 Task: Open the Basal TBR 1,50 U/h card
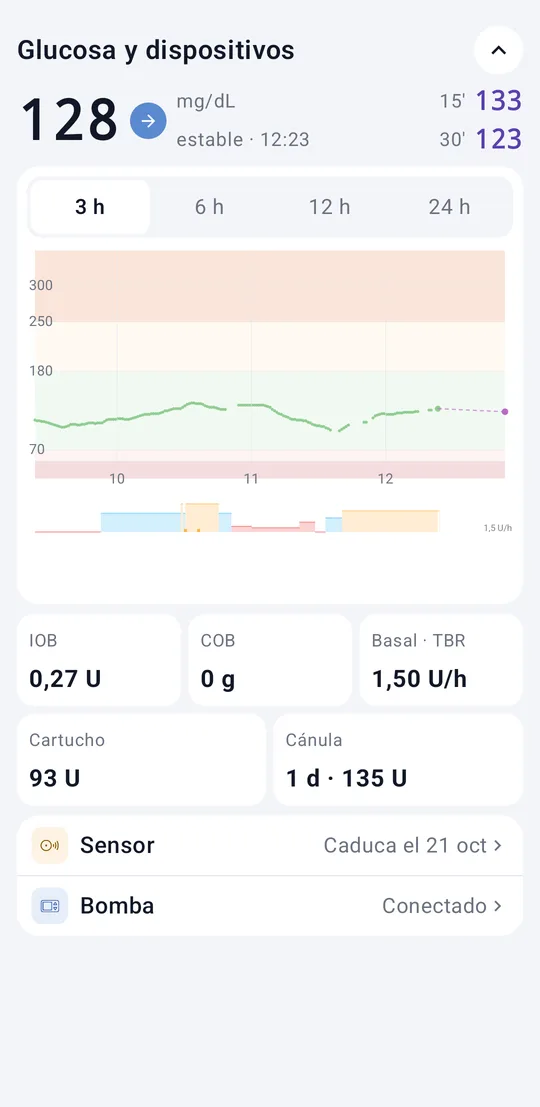441,660
